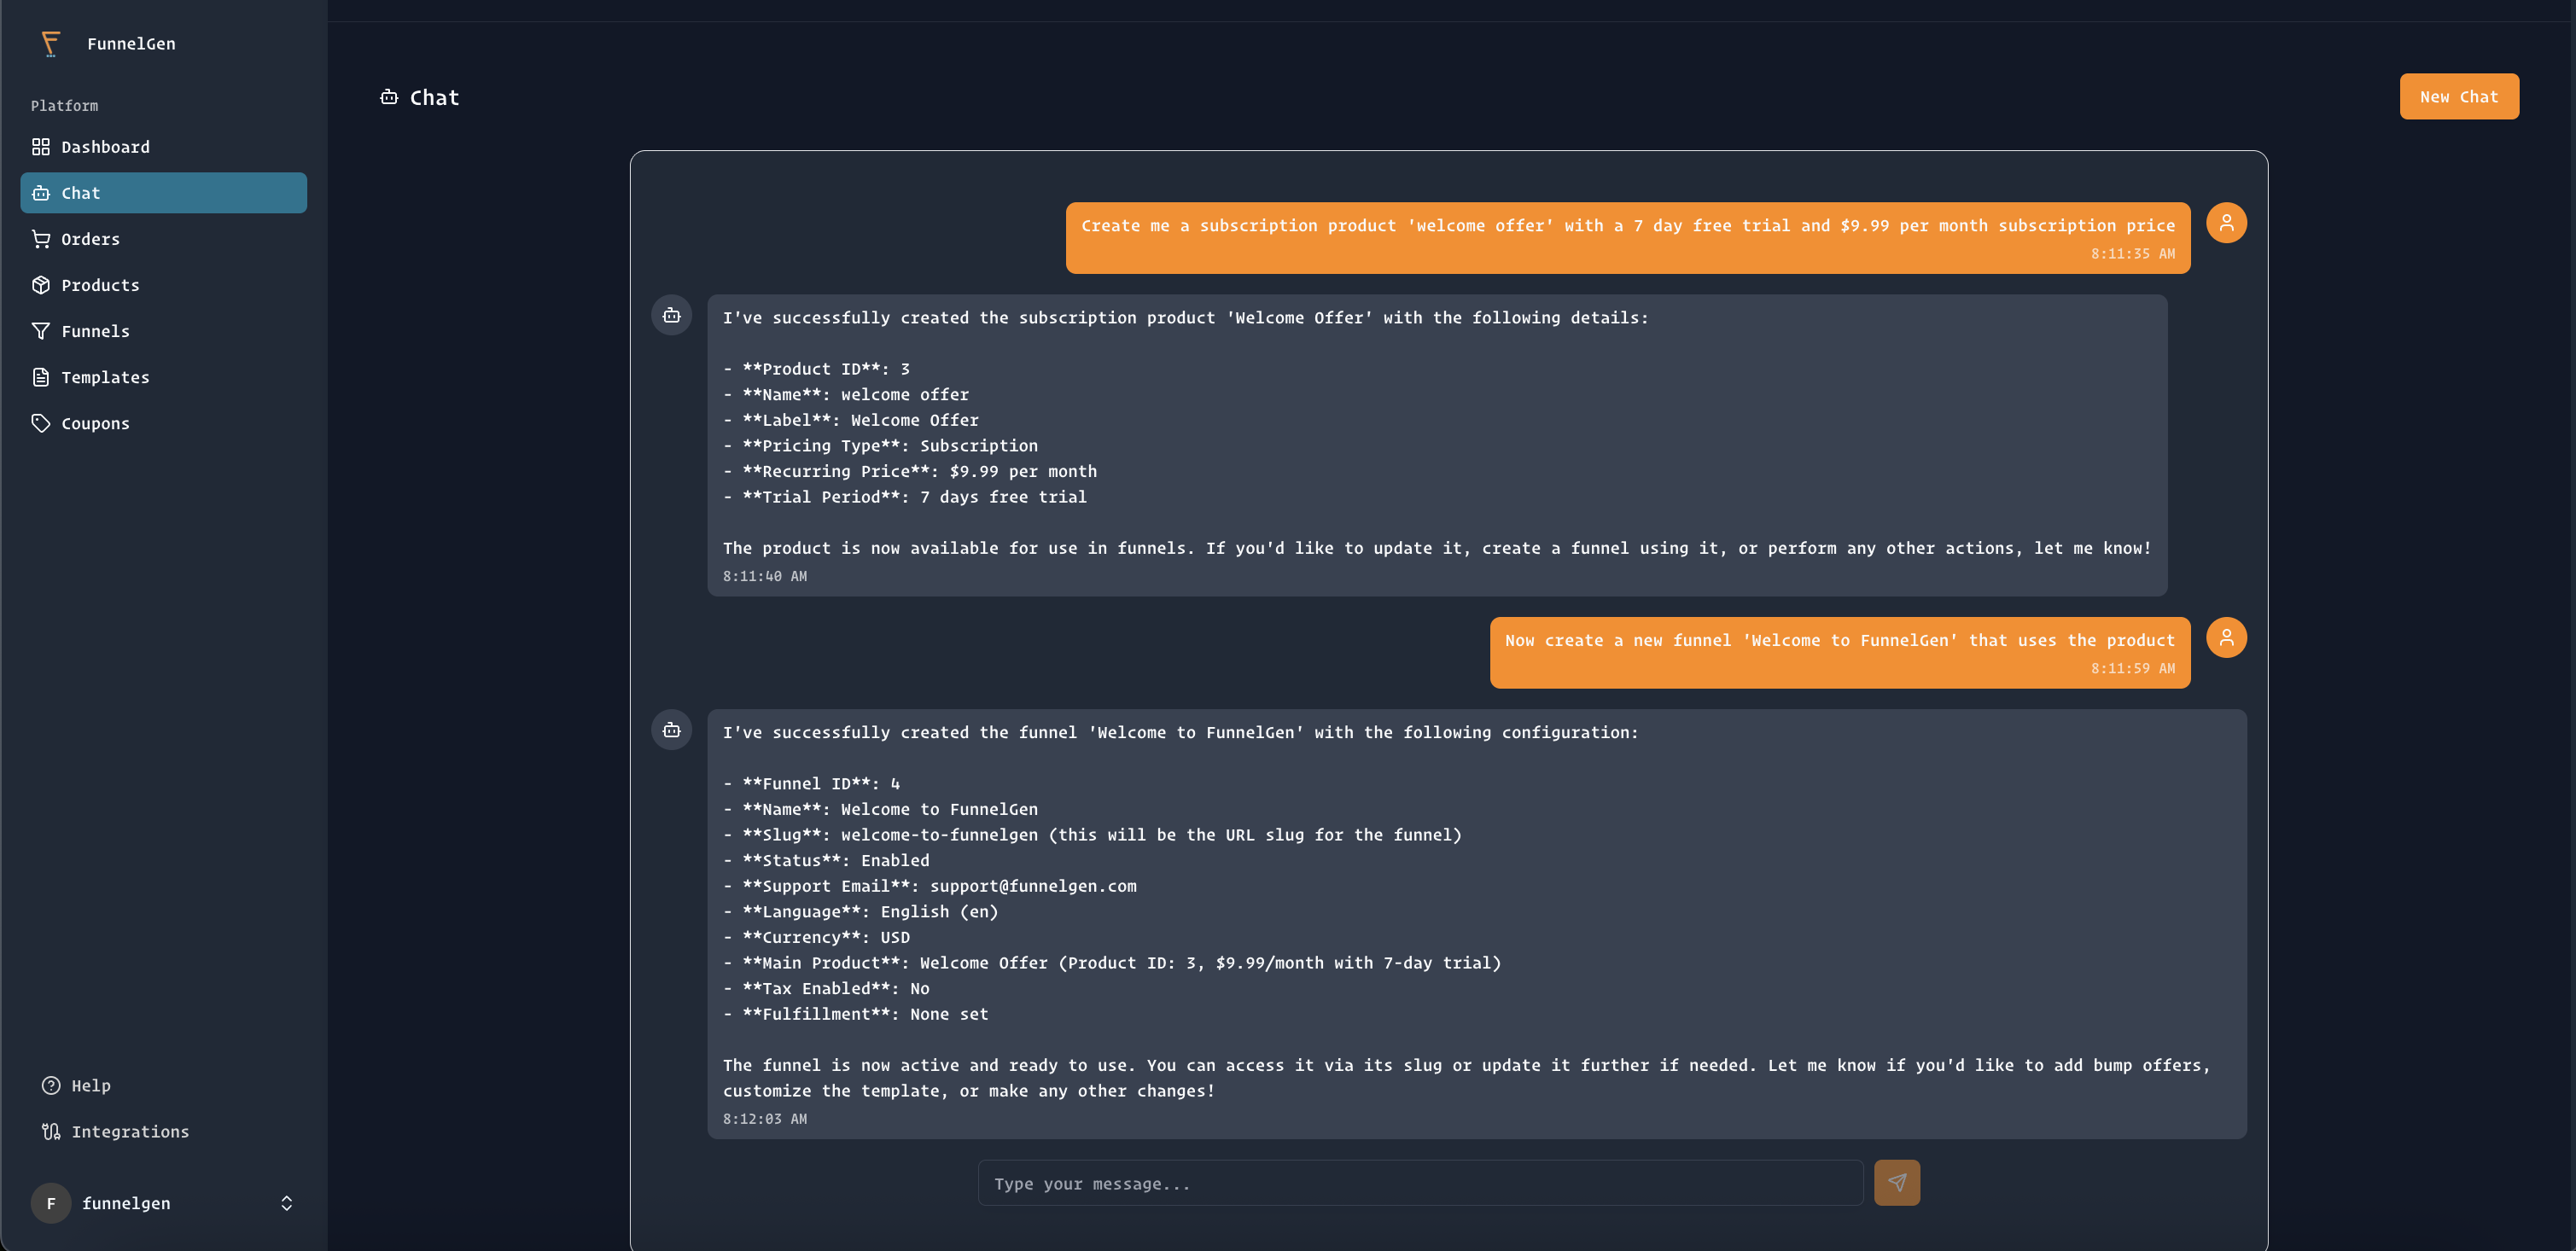Expand the funnelgen account switcher chevron
Viewport: 2576px width, 1251px height.
[287, 1203]
